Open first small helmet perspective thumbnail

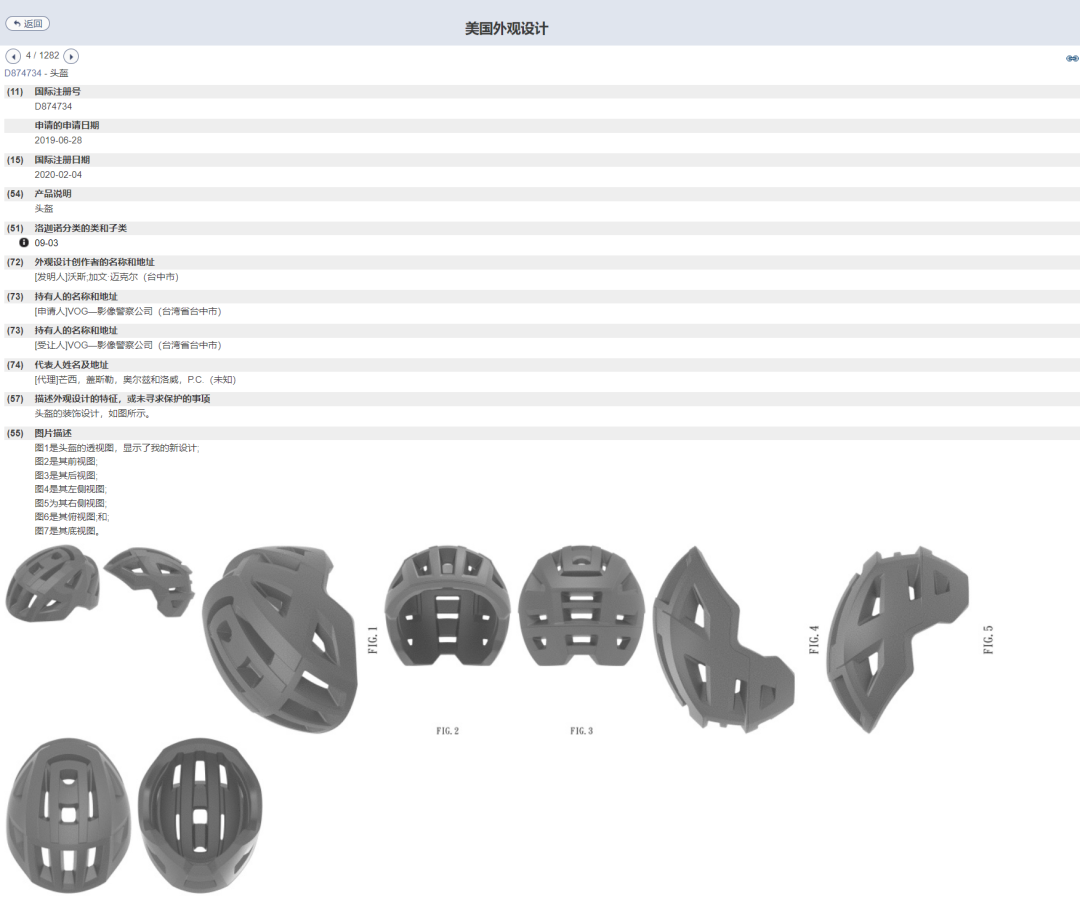tap(52, 583)
